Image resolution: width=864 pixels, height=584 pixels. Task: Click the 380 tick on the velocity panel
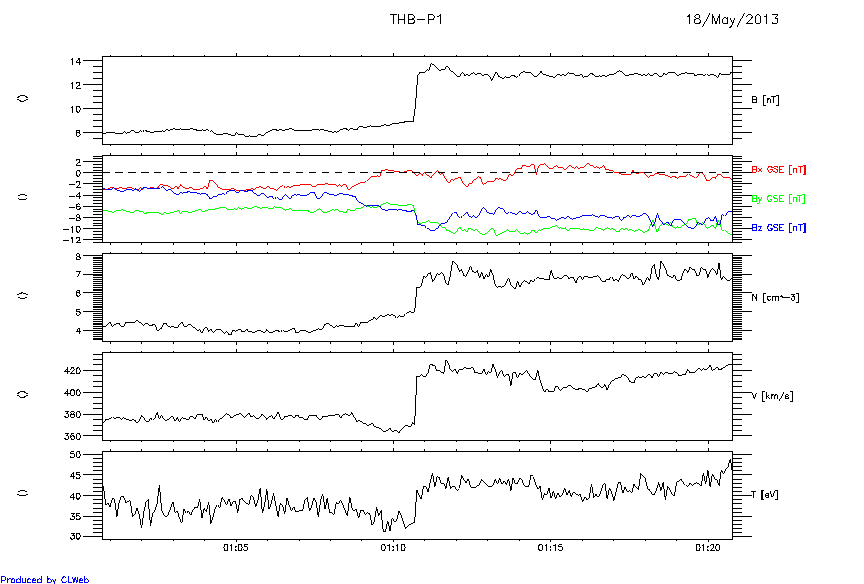72,414
